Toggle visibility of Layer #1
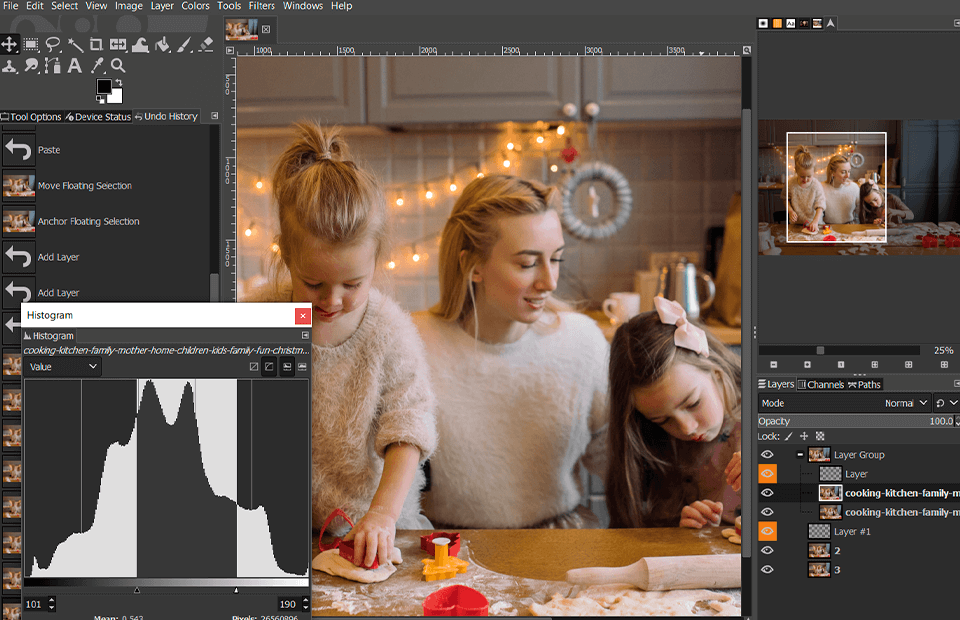The height and width of the screenshot is (620, 960). pyautogui.click(x=767, y=531)
